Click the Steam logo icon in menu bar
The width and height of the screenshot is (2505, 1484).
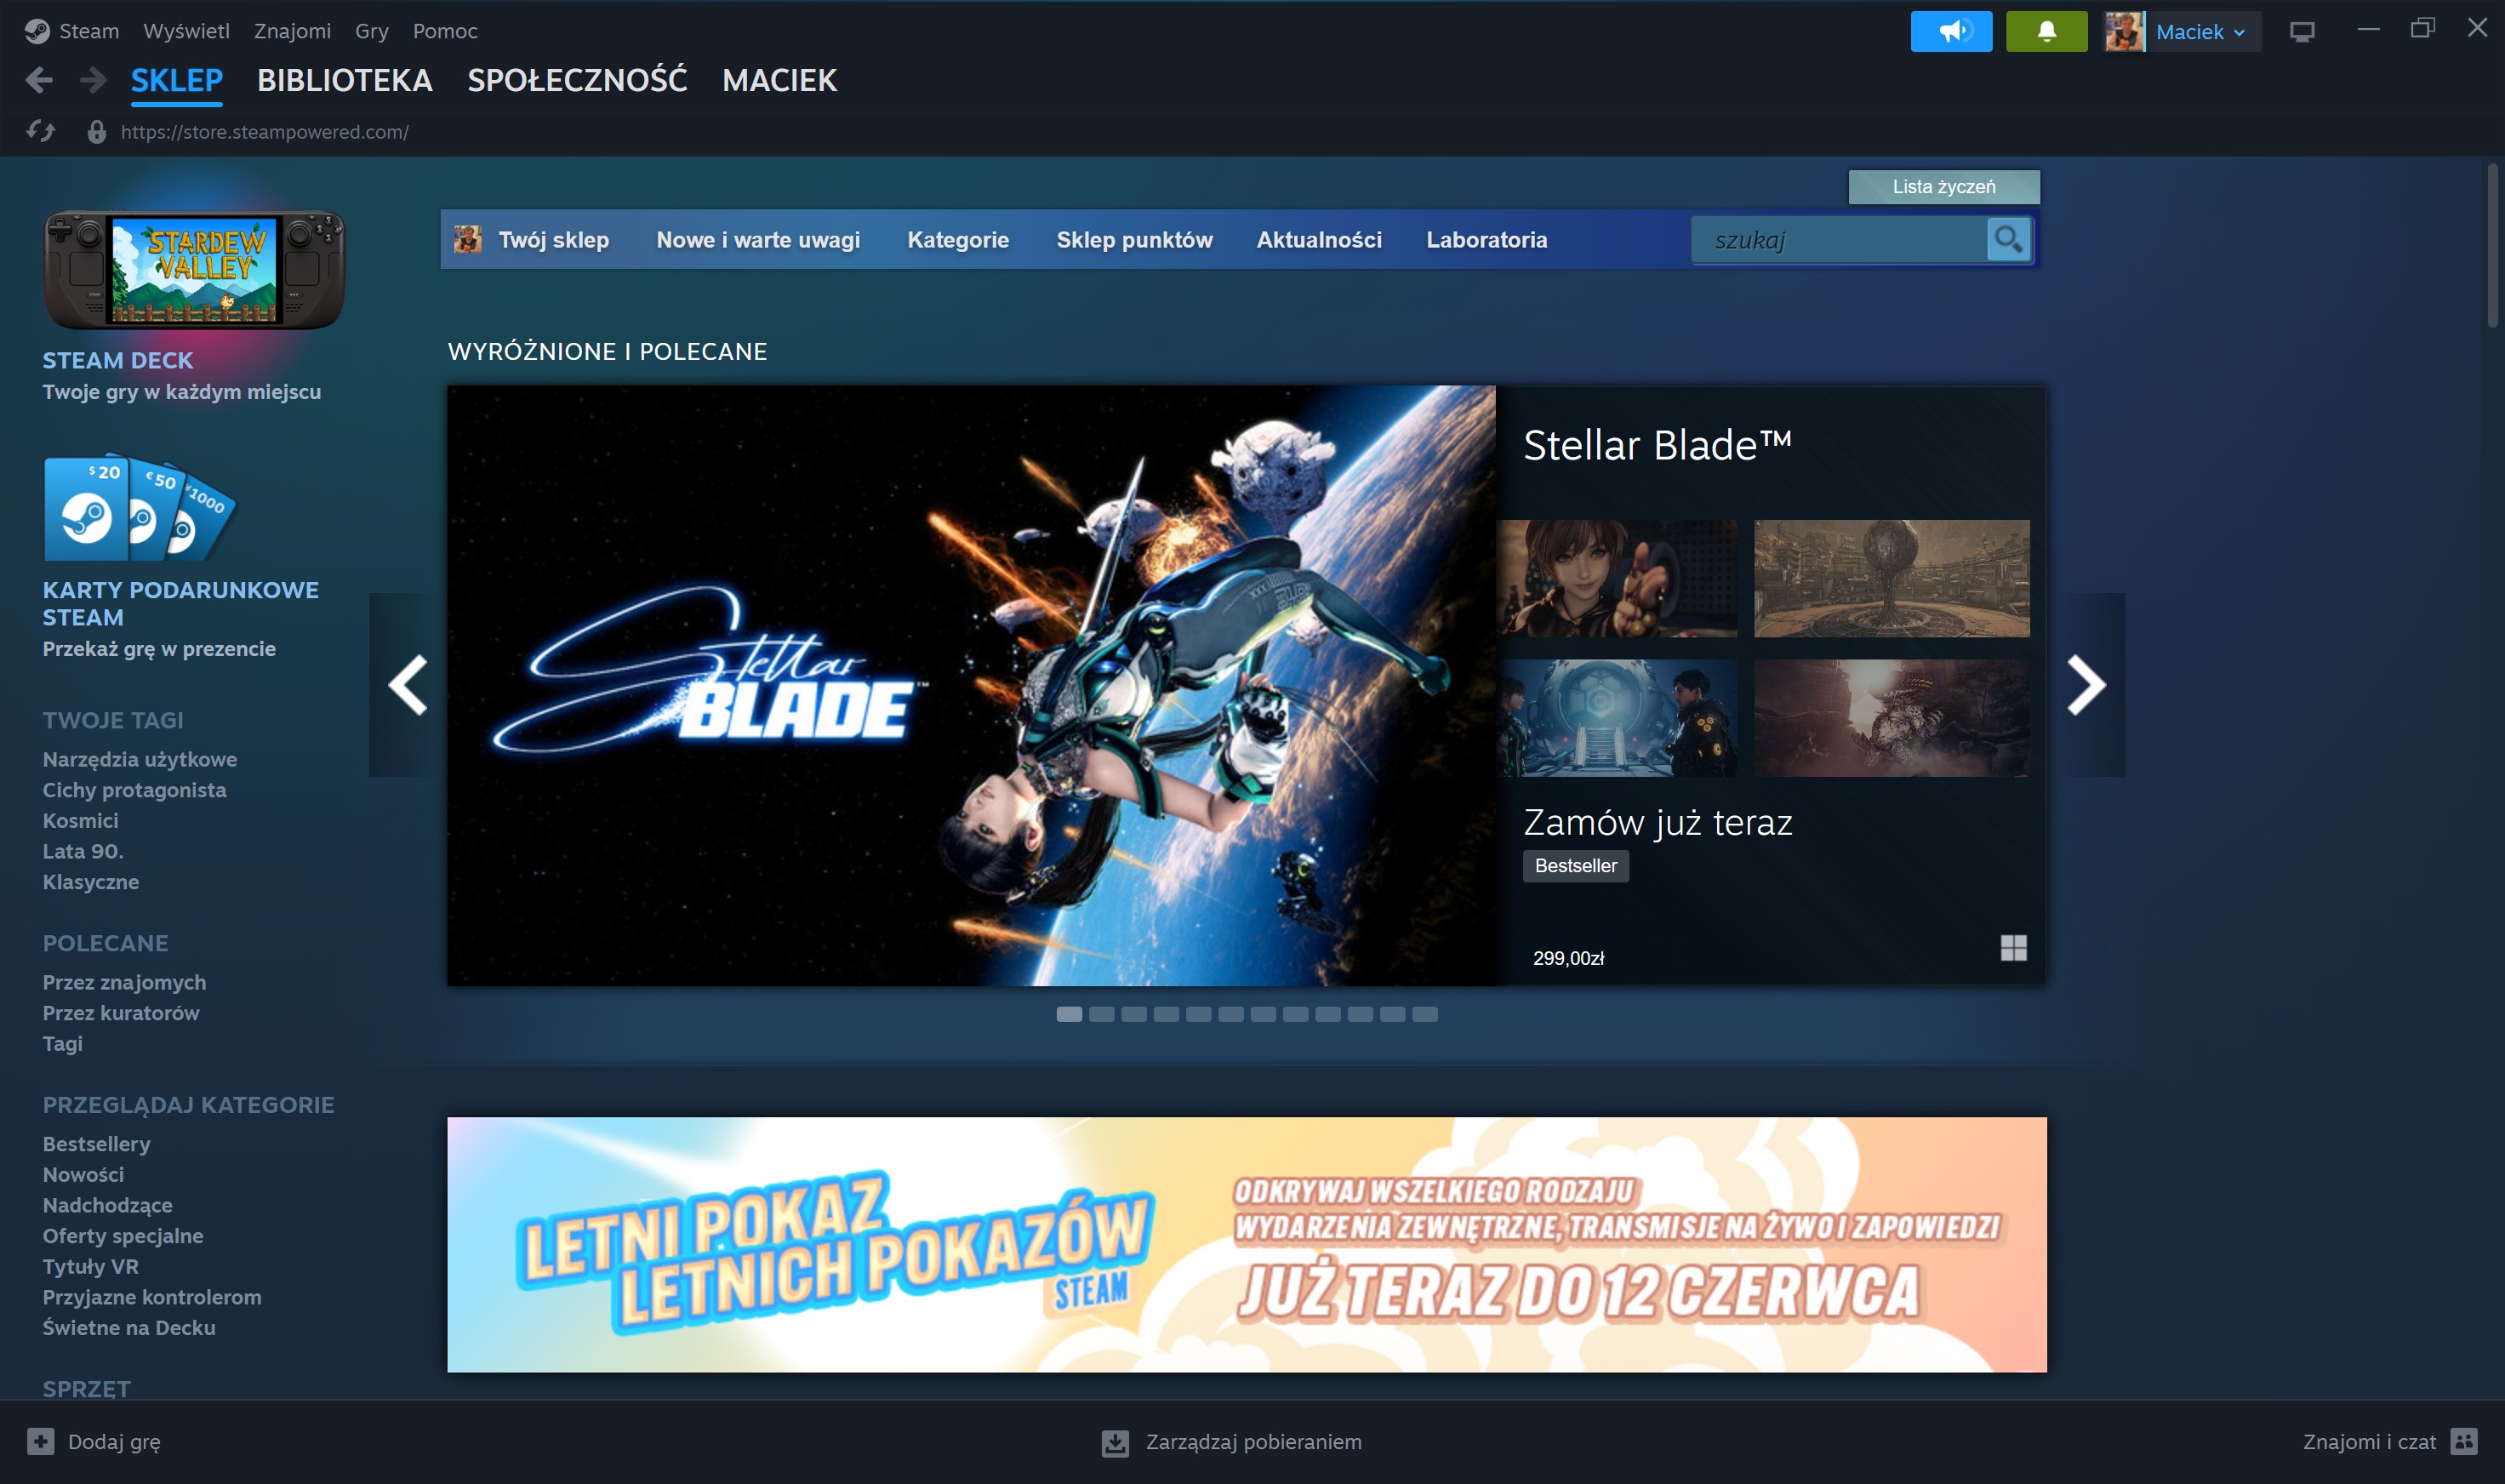point(37,31)
